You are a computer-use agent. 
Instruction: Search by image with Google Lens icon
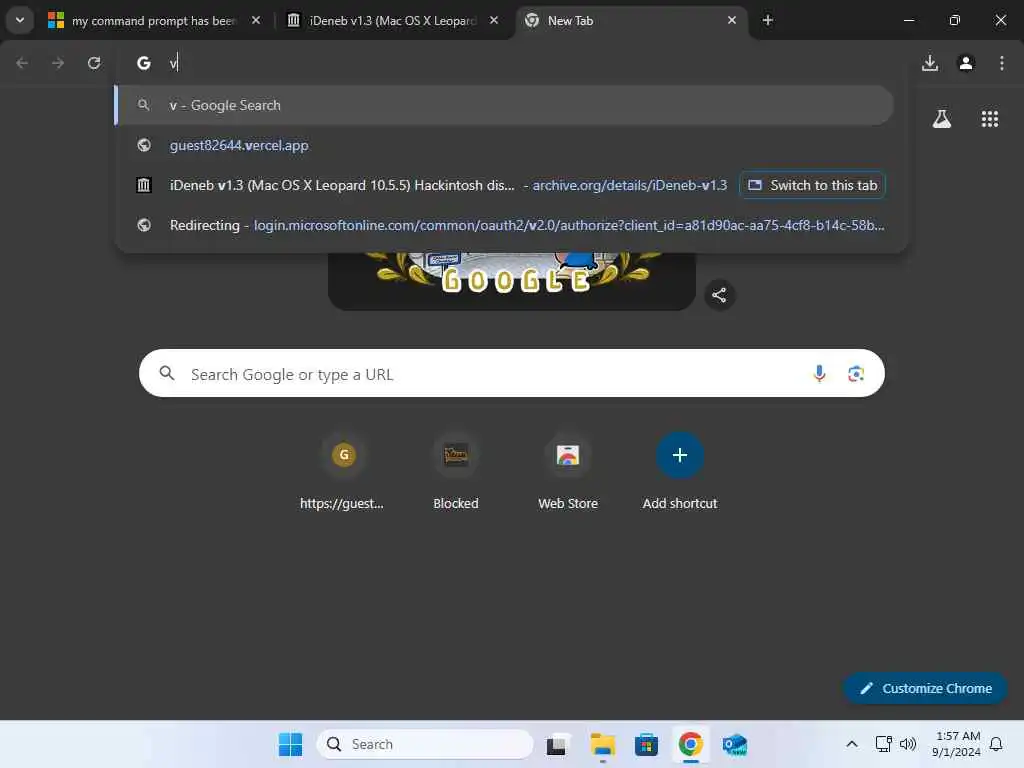point(856,374)
